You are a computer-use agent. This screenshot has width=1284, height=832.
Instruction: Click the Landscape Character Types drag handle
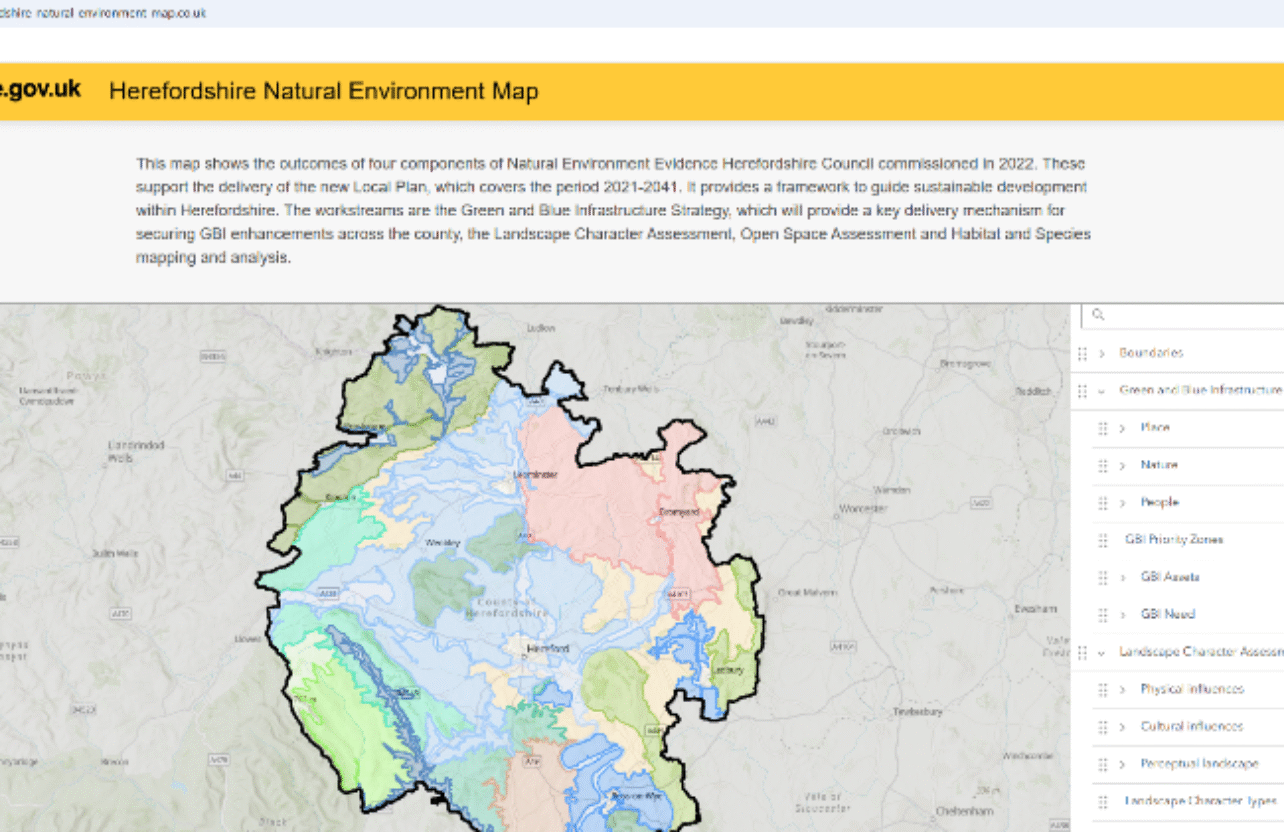pos(1103,802)
